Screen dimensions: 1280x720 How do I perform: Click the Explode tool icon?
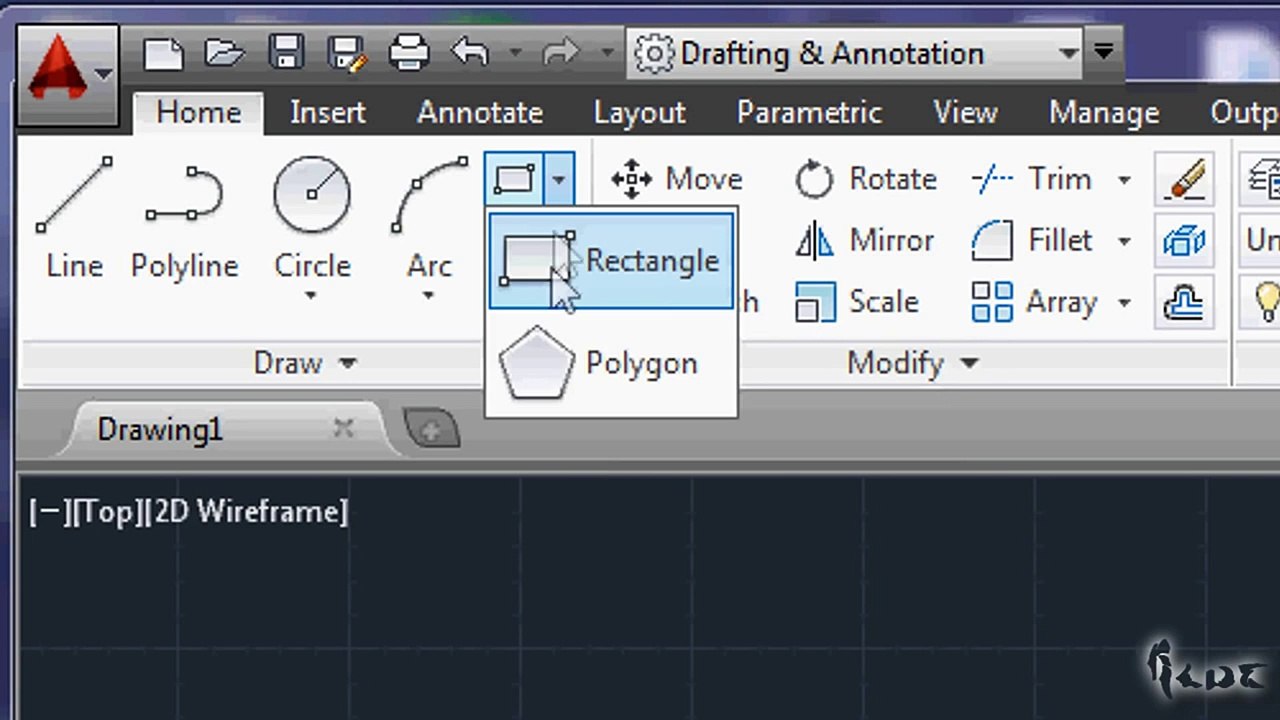click(1184, 241)
